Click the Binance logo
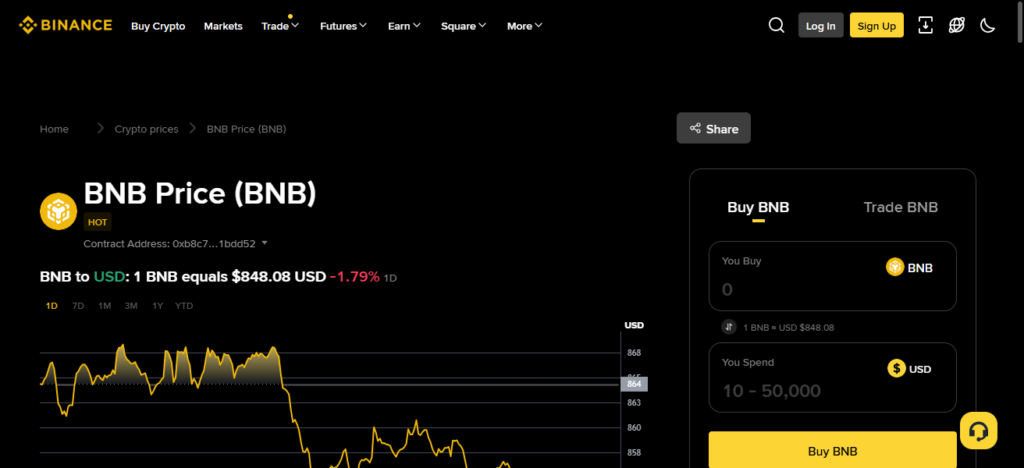This screenshot has height=468, width=1024. 65,25
